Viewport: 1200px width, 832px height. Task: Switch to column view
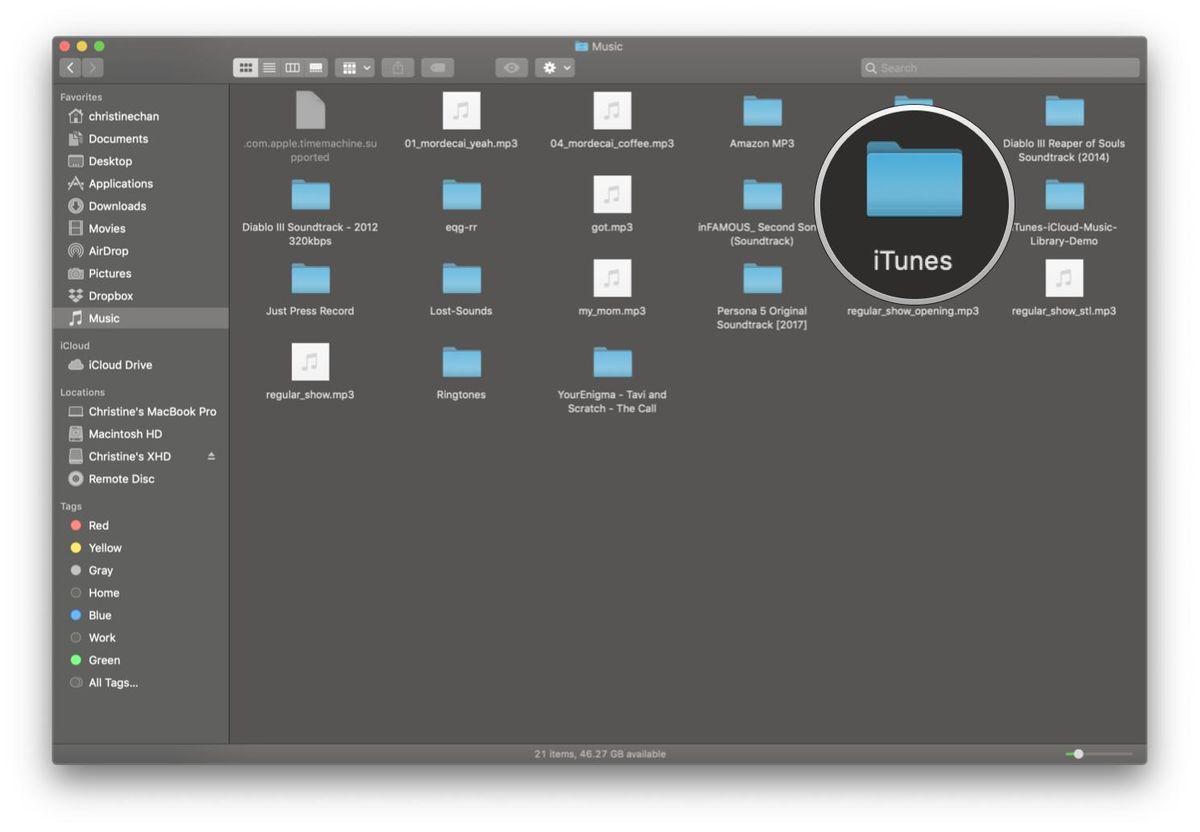click(x=292, y=67)
